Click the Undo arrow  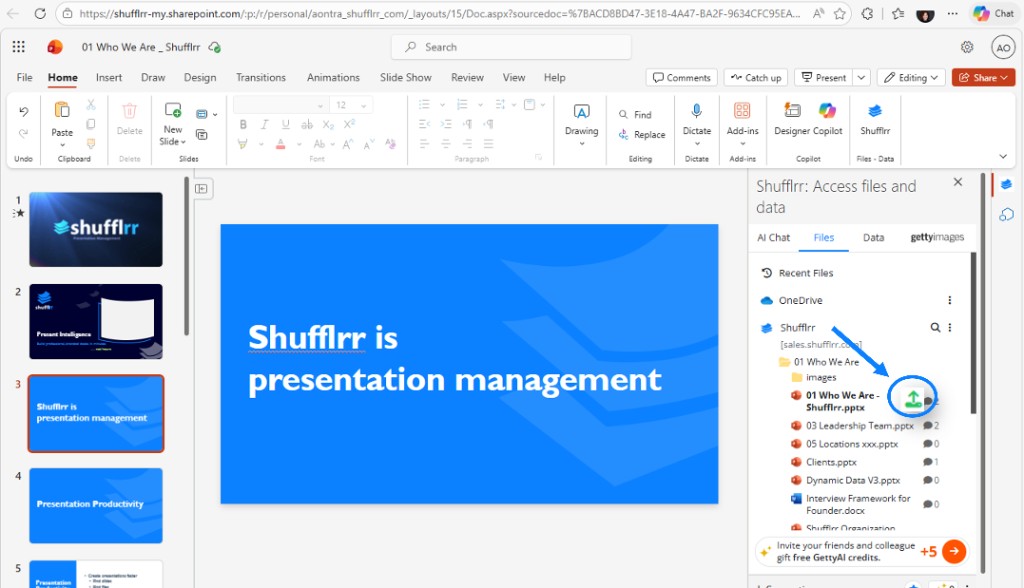pos(24,111)
